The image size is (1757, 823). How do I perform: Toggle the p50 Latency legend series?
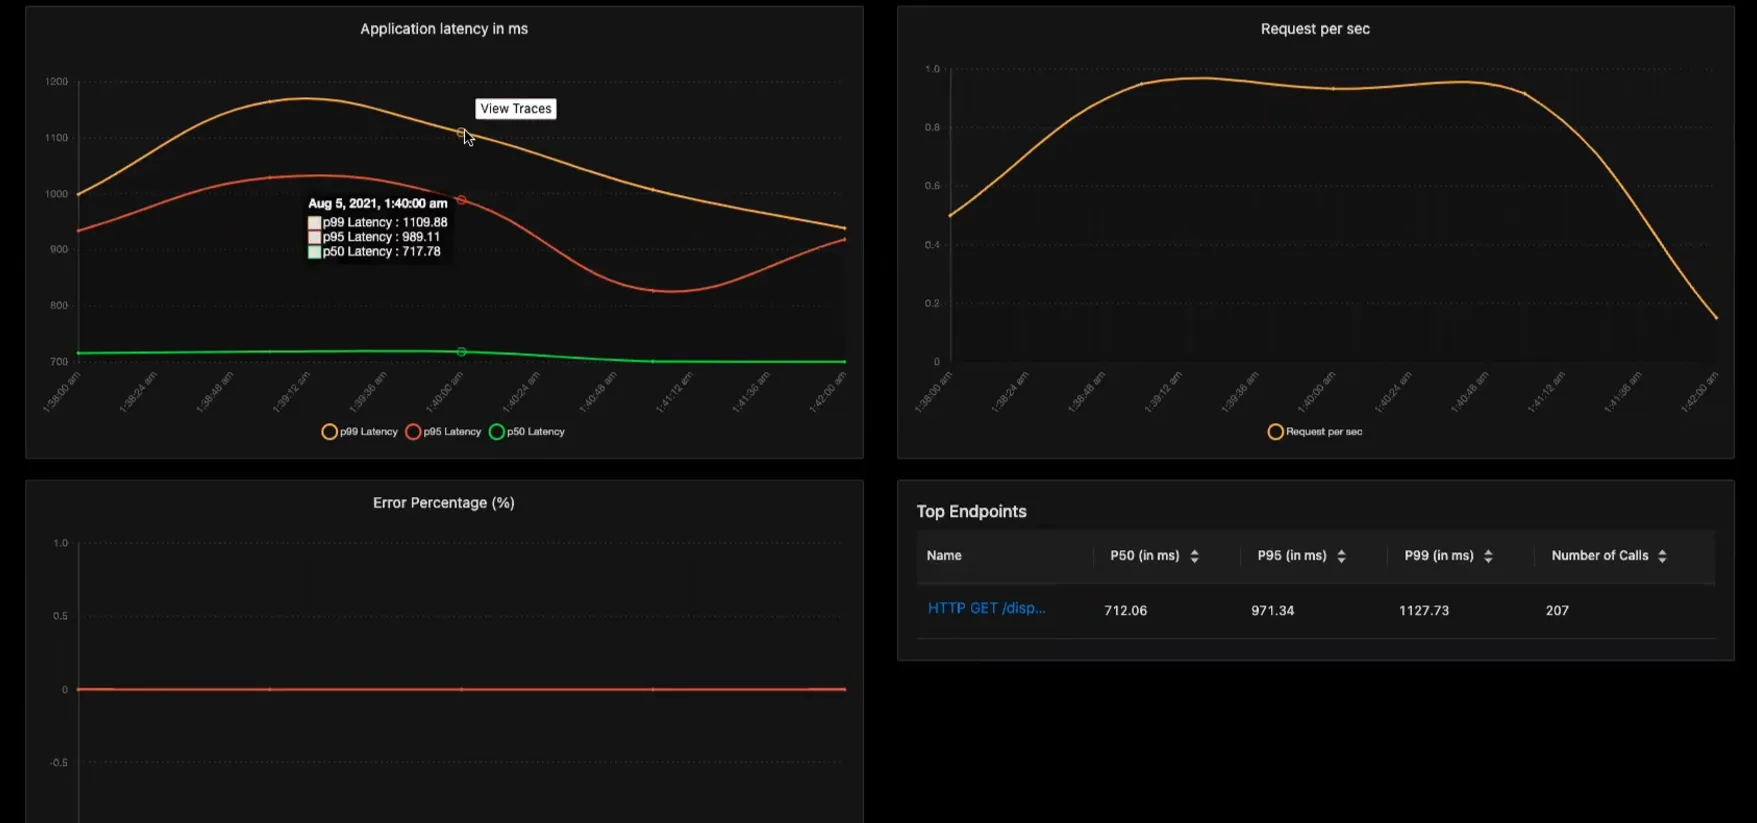click(527, 432)
